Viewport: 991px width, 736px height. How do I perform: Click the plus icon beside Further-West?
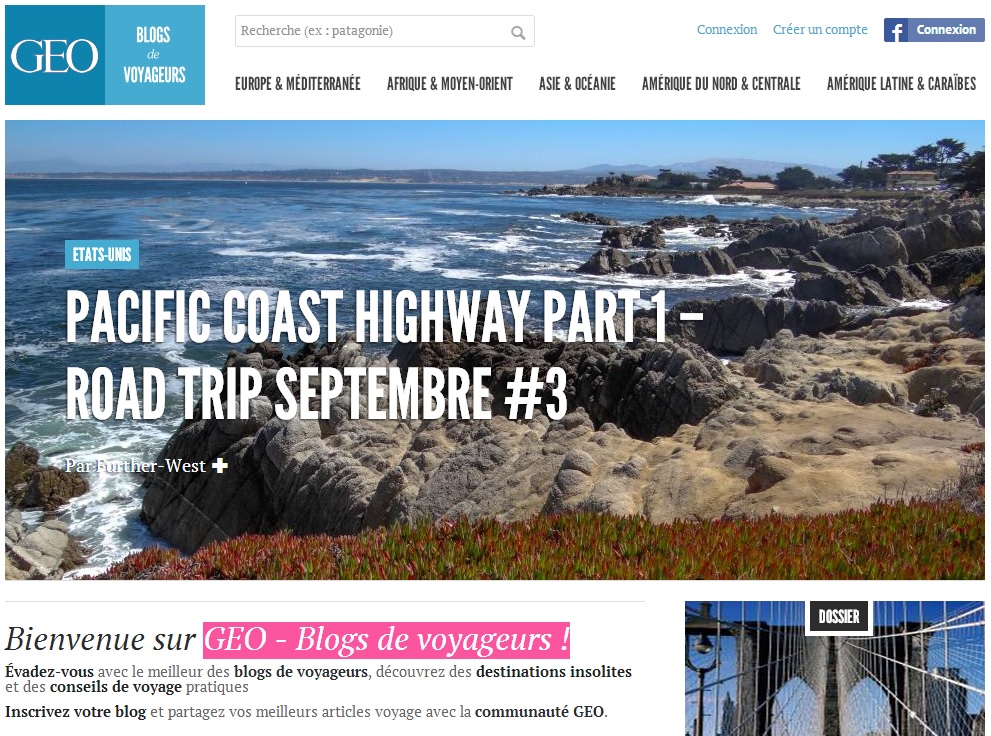pyautogui.click(x=219, y=466)
